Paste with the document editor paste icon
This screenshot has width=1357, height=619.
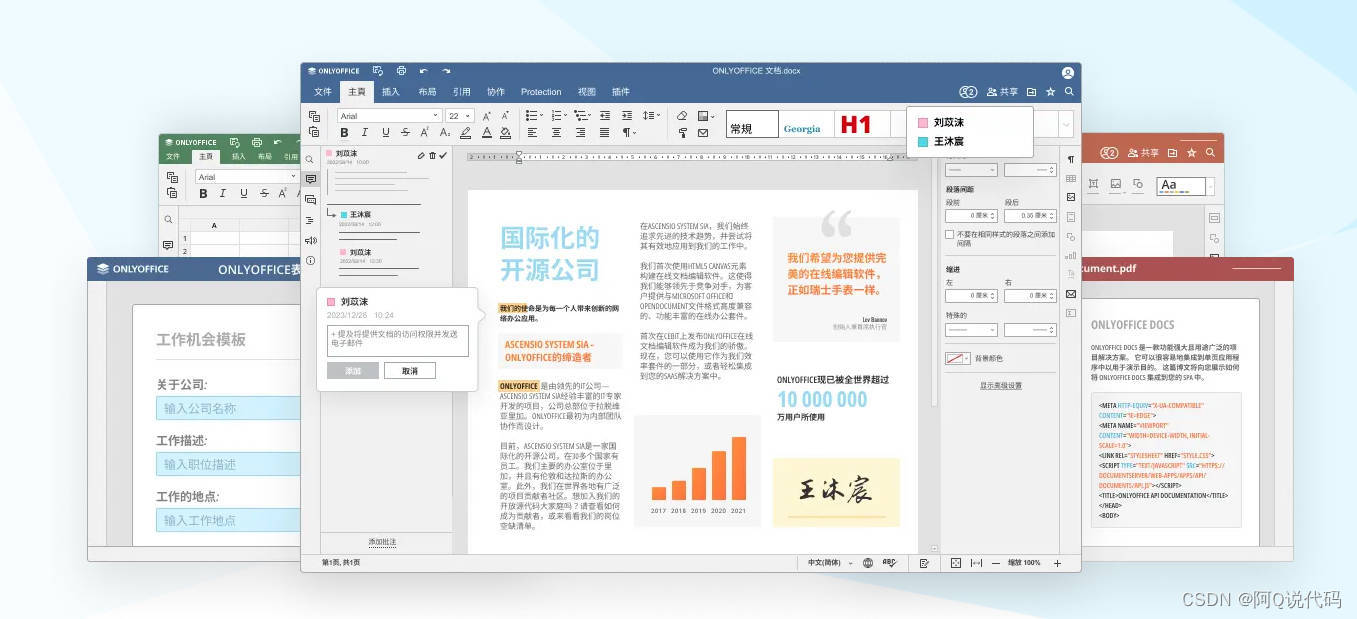point(314,132)
